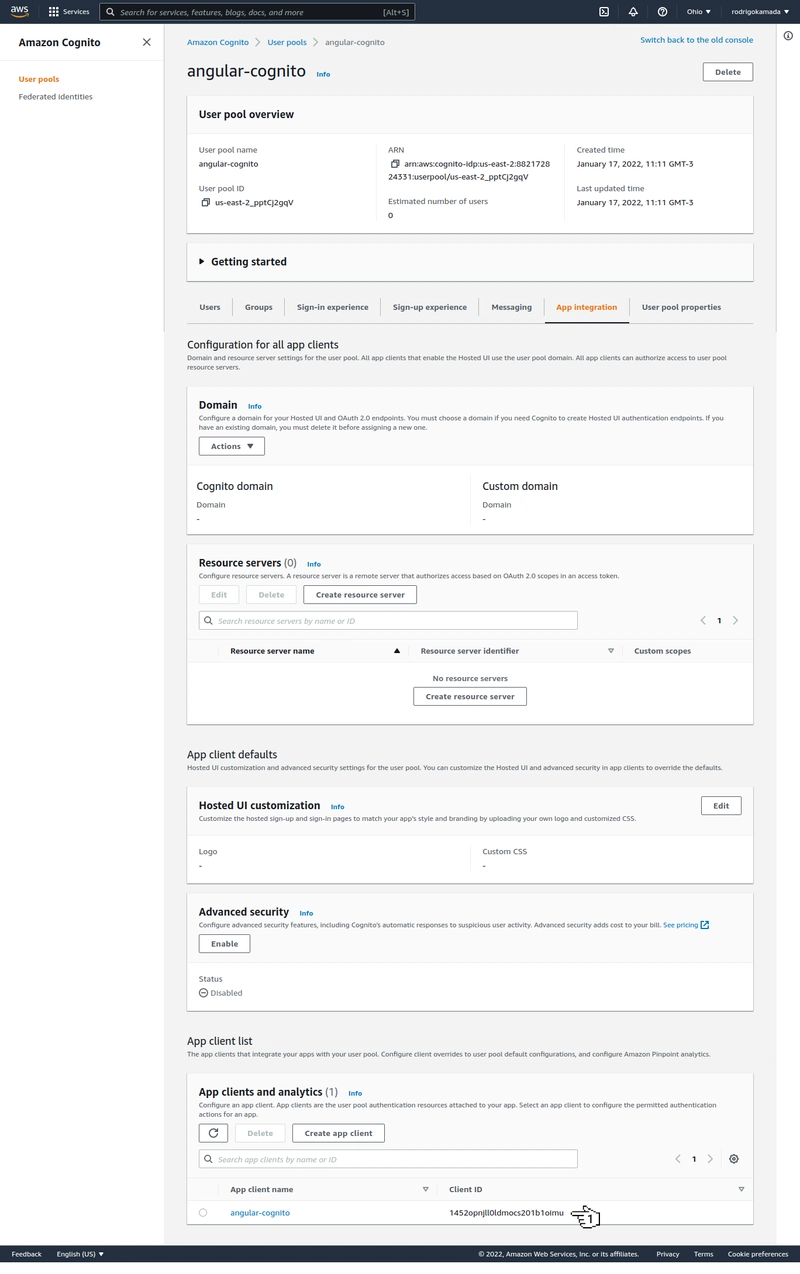The image size is (800, 1274).
Task: Go to User pools breadcrumb
Action: click(x=287, y=42)
